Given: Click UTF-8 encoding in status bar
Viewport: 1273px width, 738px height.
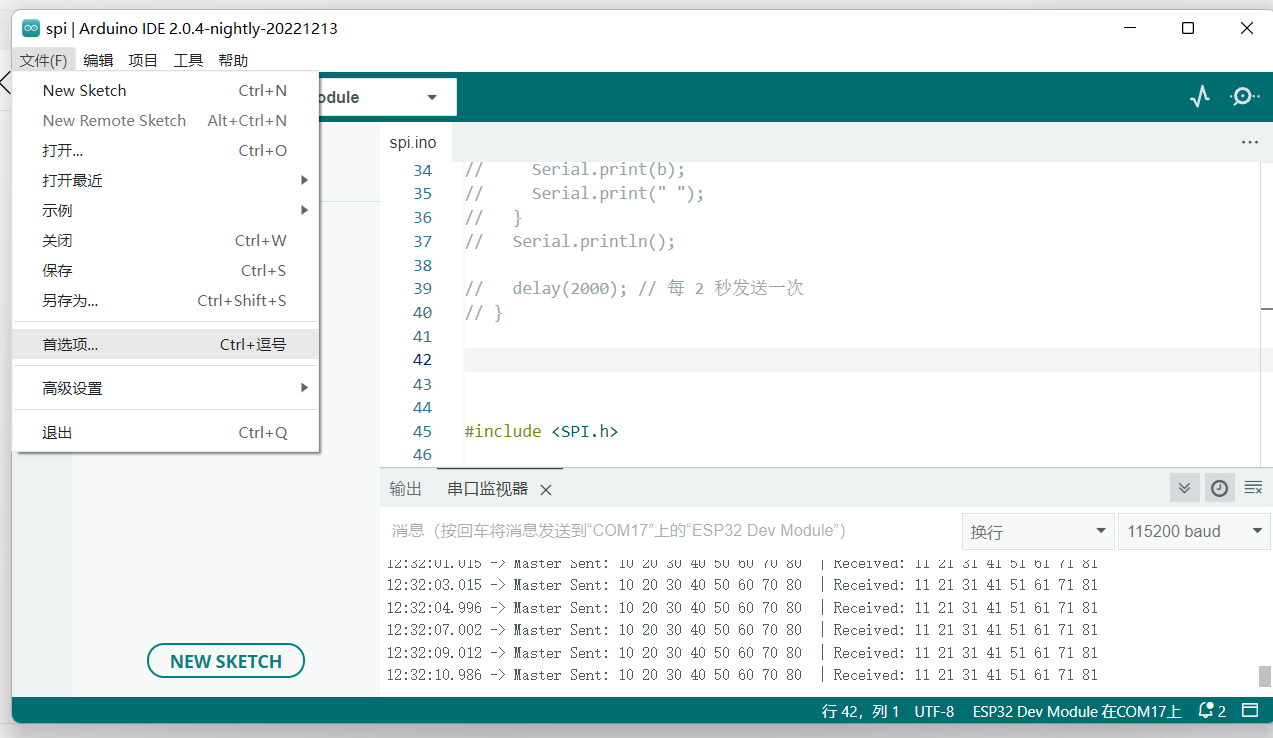Looking at the screenshot, I should pos(934,712).
